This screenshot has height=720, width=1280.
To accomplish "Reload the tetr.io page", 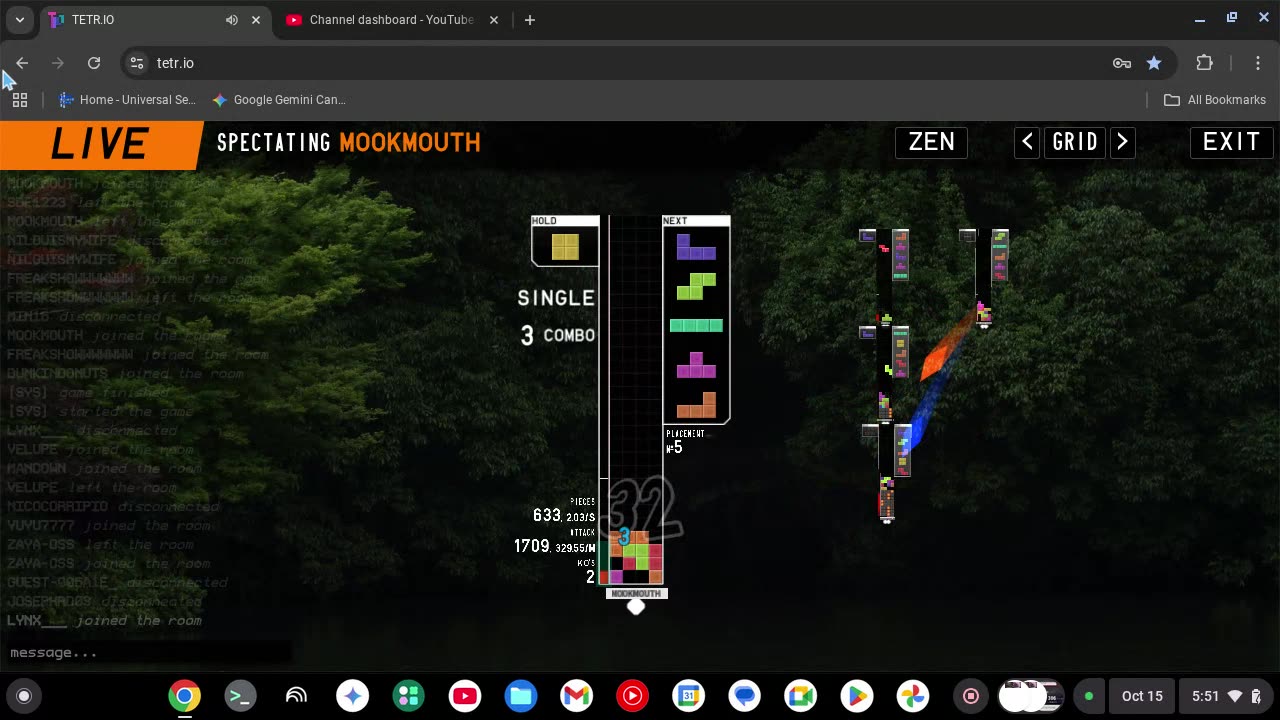I will pyautogui.click(x=94, y=63).
